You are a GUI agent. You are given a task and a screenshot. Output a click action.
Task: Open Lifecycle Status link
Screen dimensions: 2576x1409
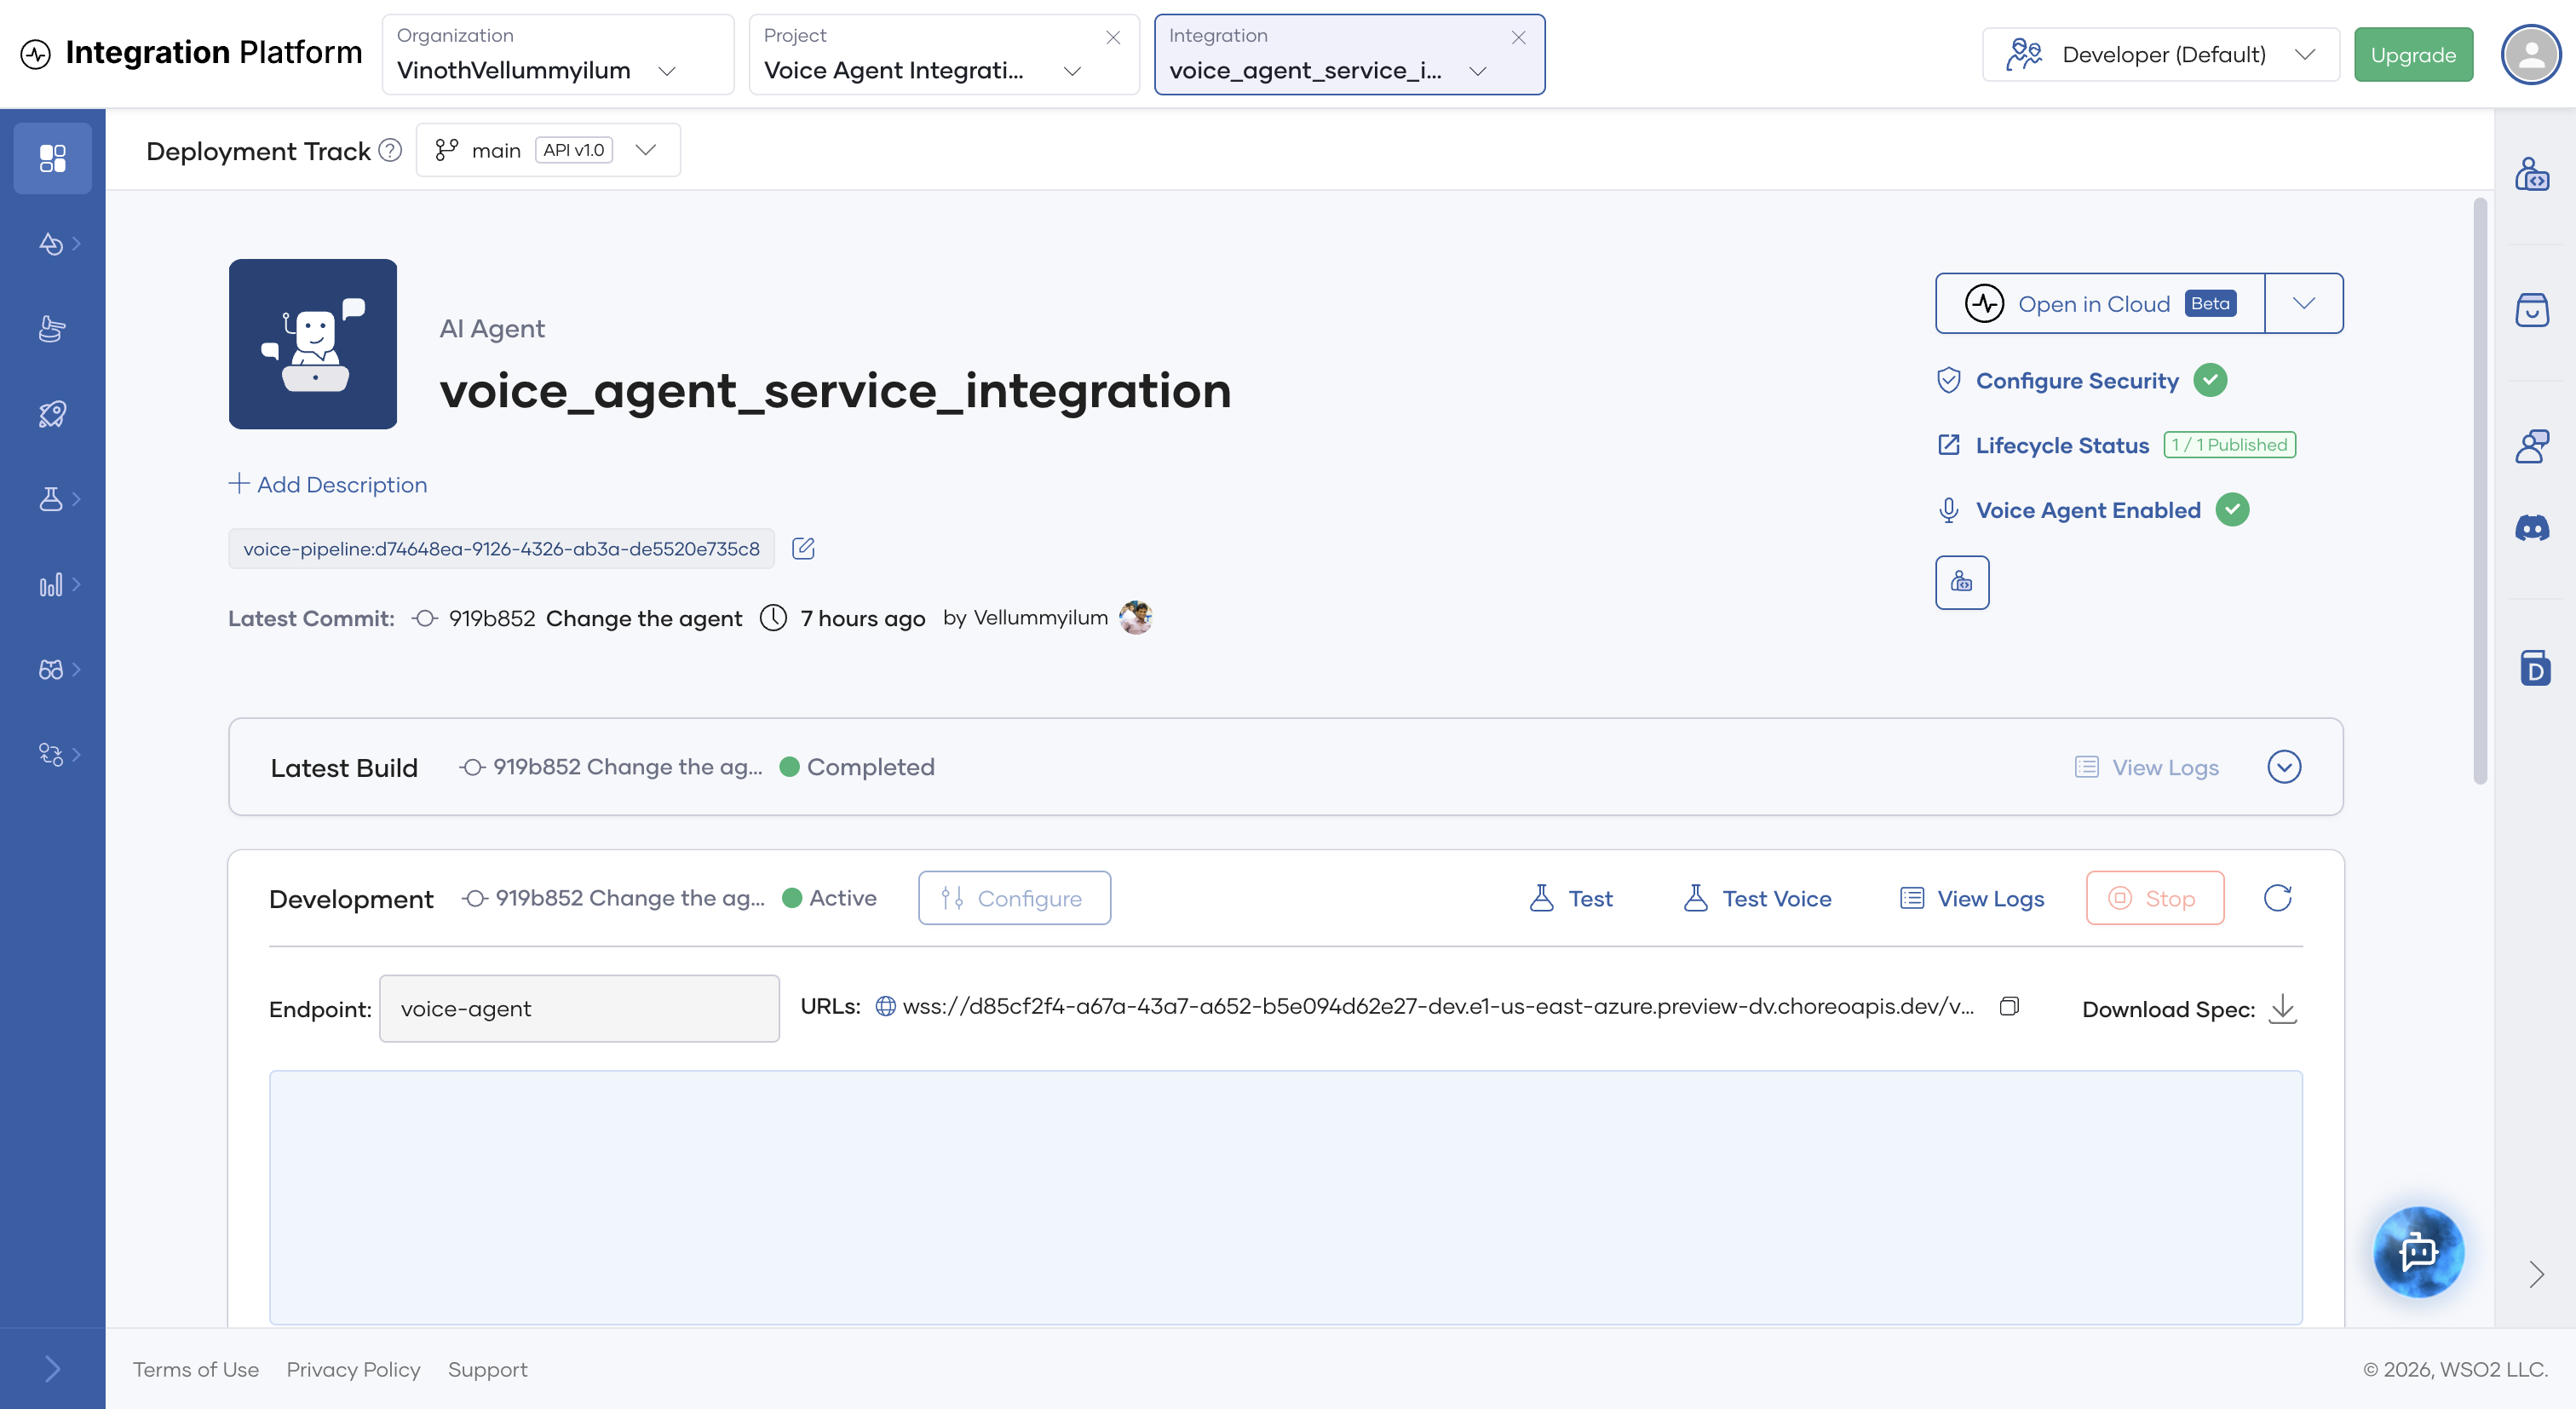click(x=2062, y=445)
